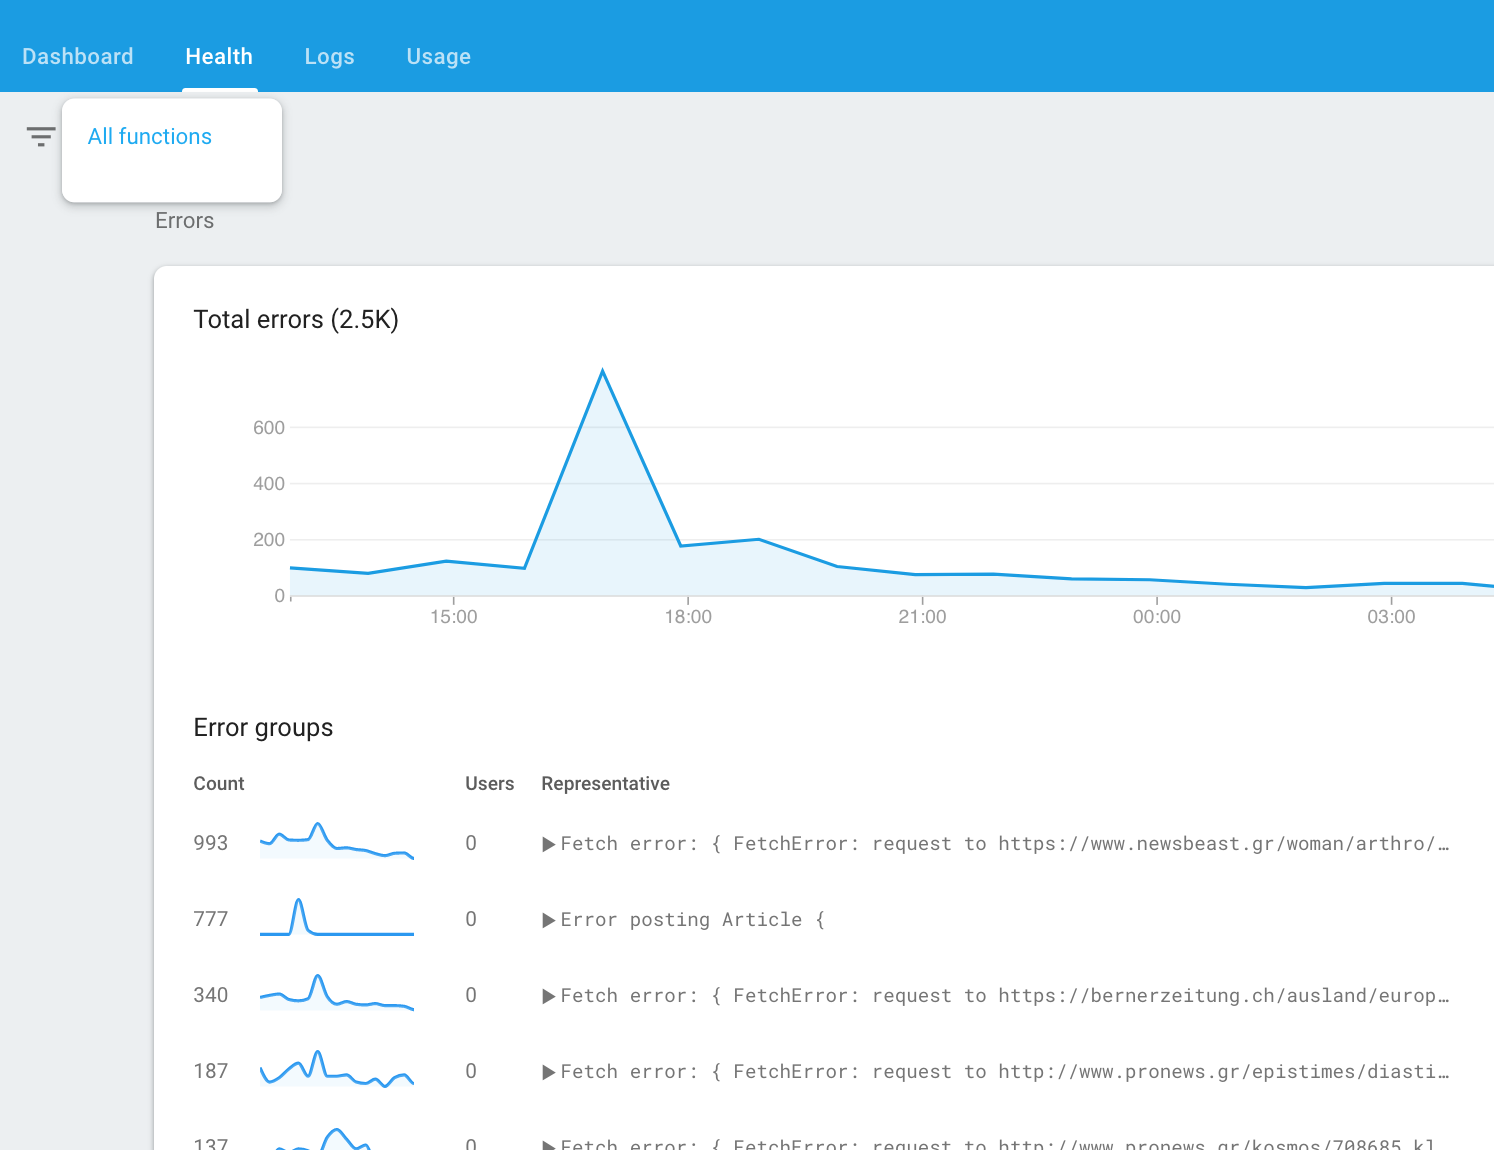Screen dimensions: 1494x1150
Task: Click the Users column header
Action: (x=490, y=784)
